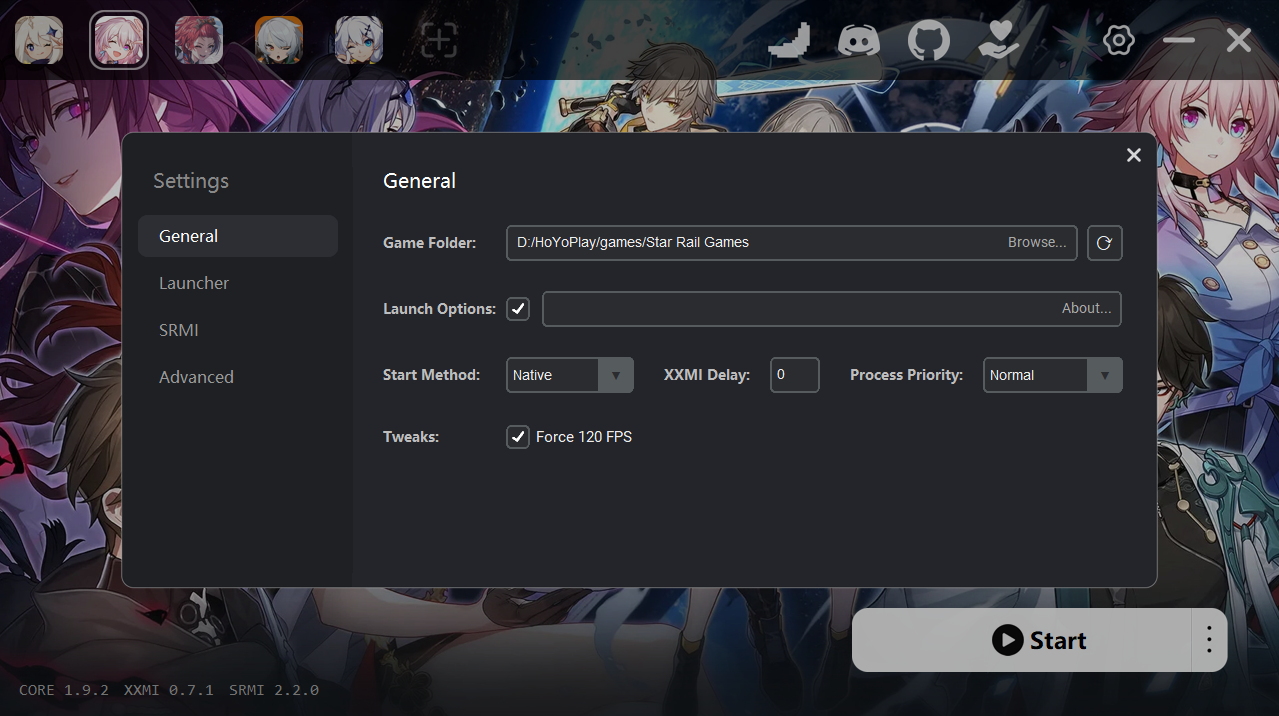Toggle the Force 120 FPS checkbox
The width and height of the screenshot is (1279, 716).
click(x=518, y=437)
